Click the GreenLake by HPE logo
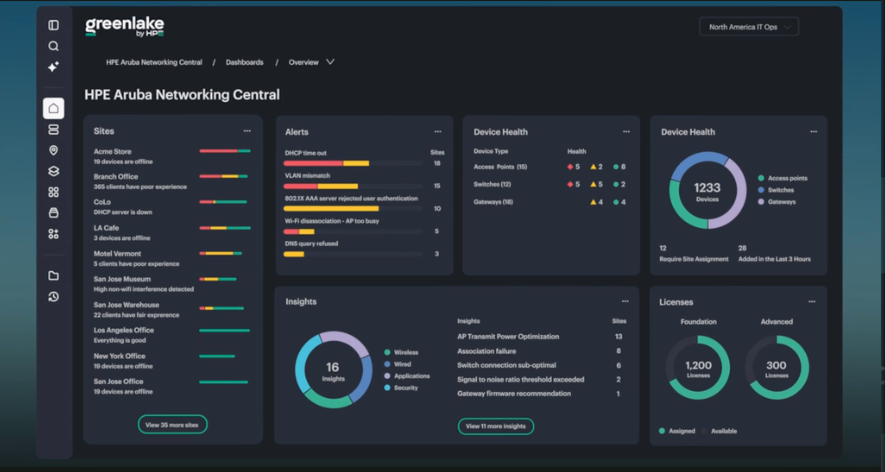Viewport: 885px width, 472px height. [125, 27]
